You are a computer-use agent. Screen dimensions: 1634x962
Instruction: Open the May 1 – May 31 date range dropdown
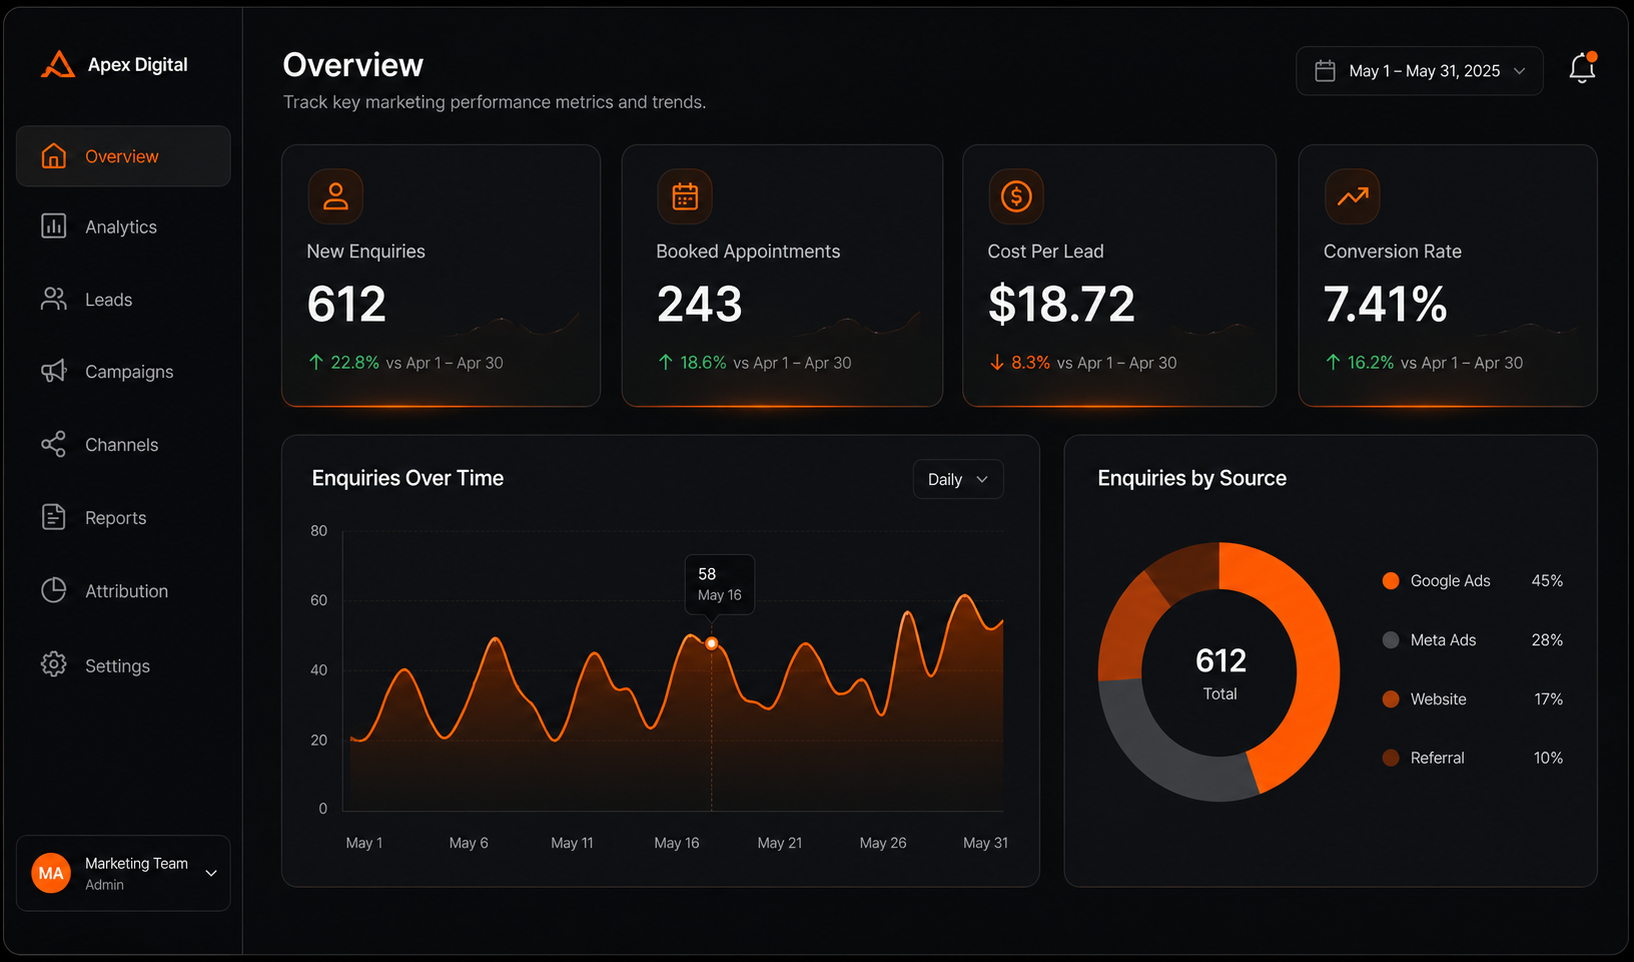click(x=1419, y=71)
